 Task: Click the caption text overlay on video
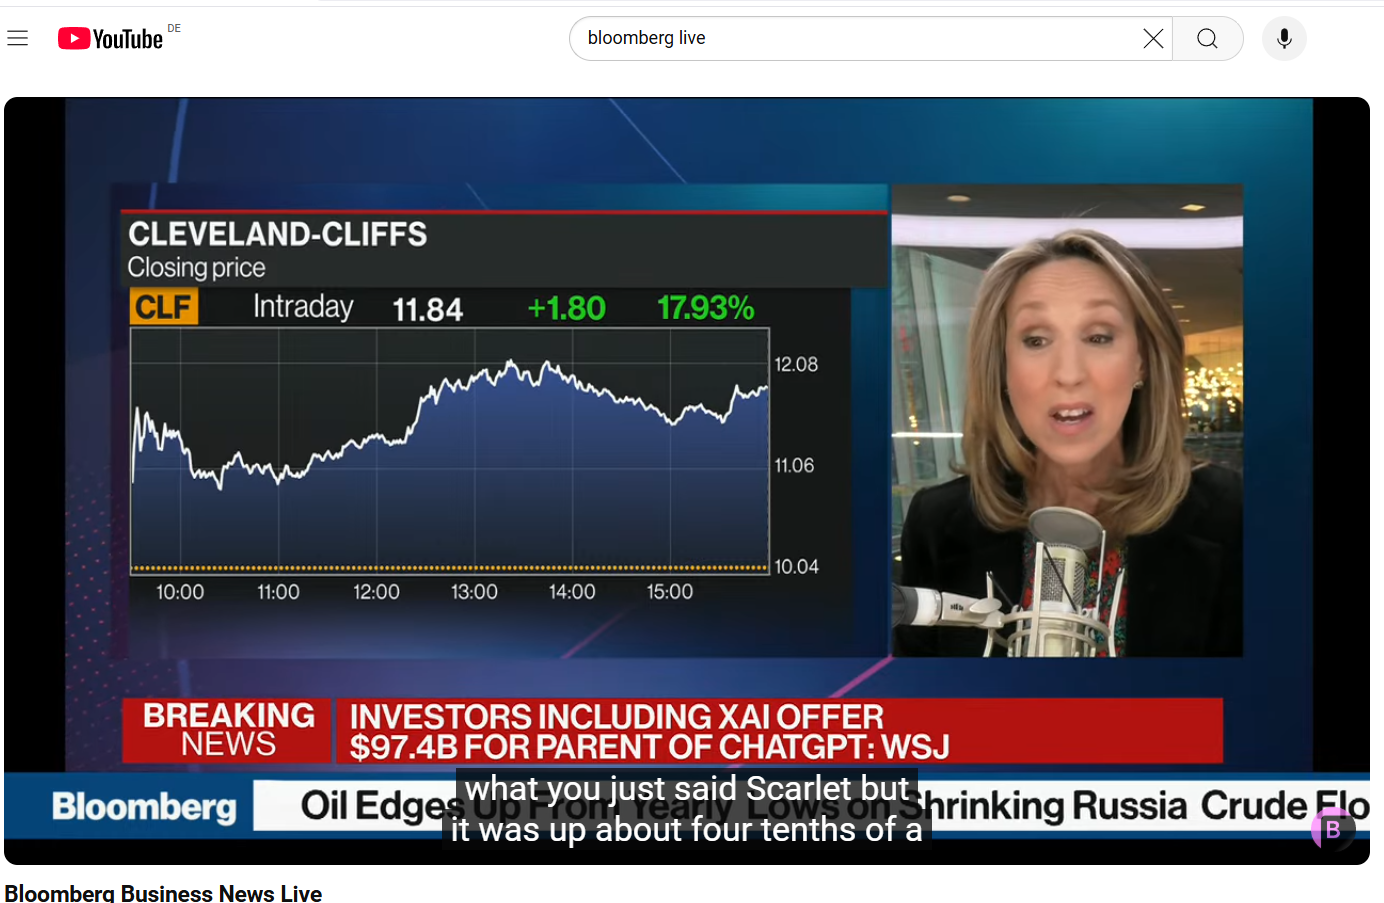click(686, 809)
